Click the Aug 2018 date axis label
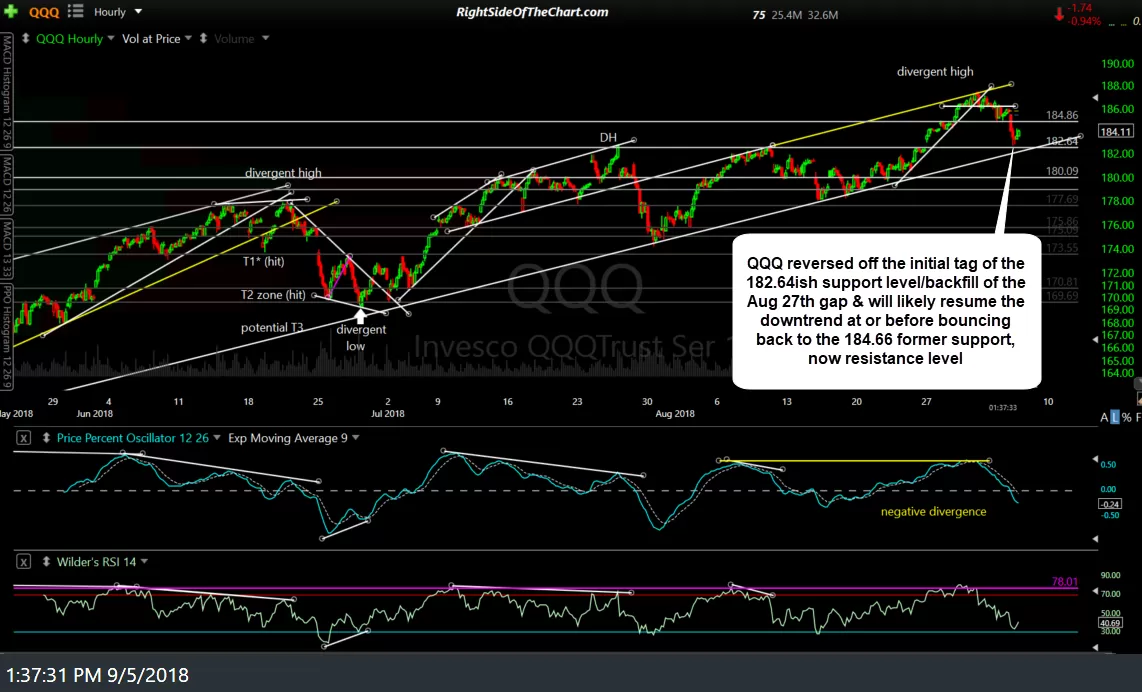The width and height of the screenshot is (1142, 692). click(675, 413)
